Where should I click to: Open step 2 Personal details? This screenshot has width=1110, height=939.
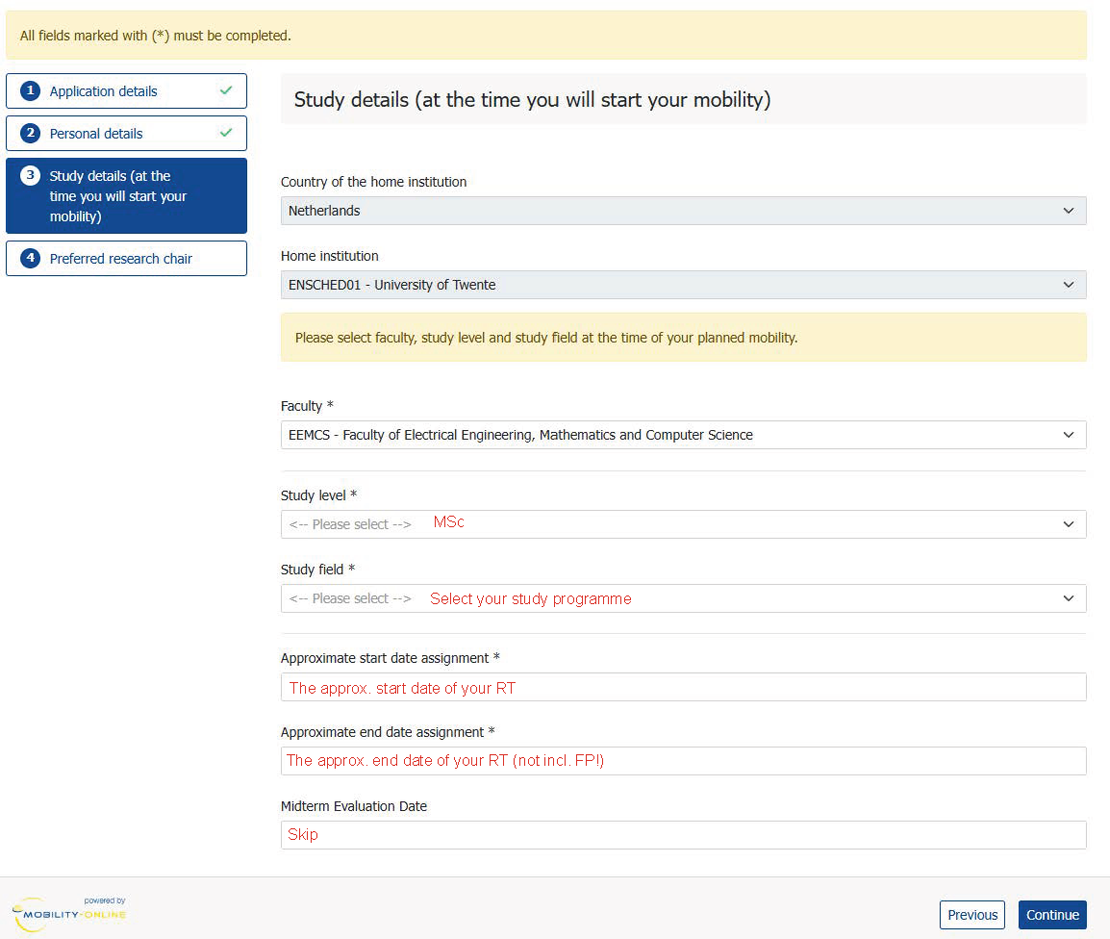(x=126, y=134)
